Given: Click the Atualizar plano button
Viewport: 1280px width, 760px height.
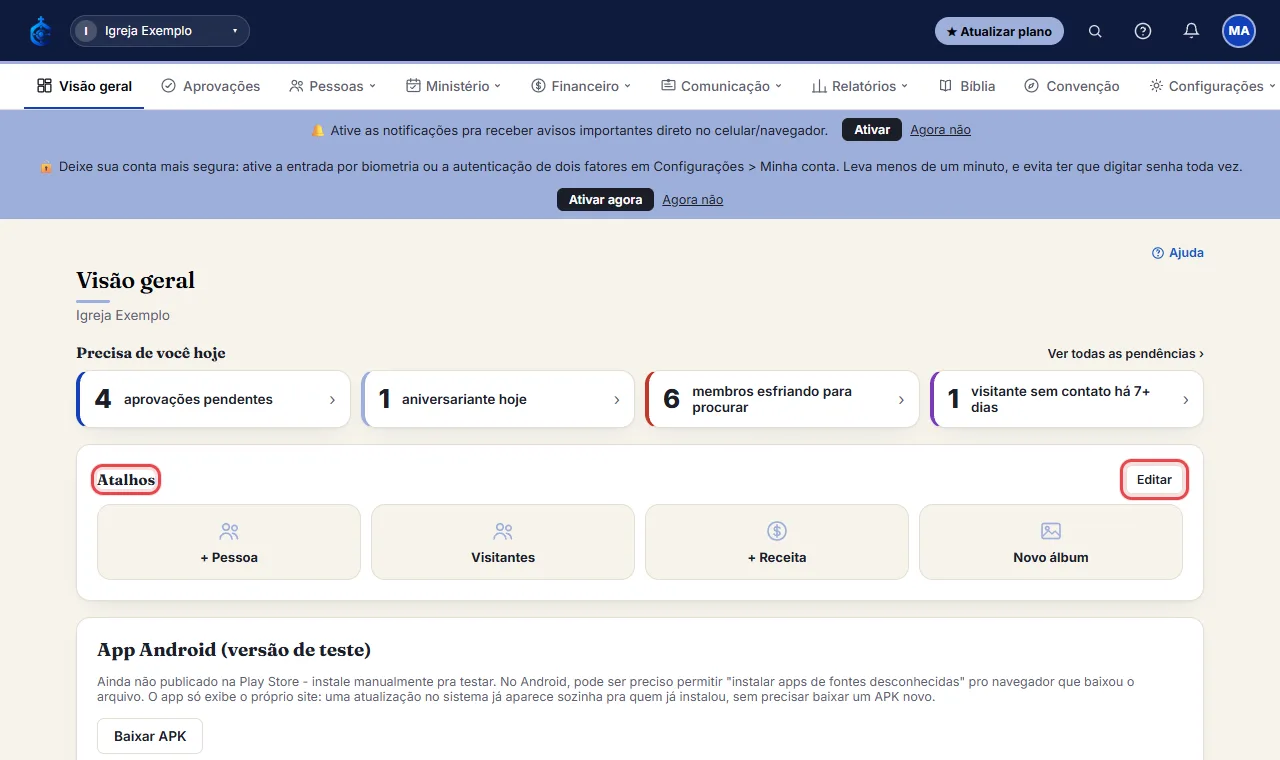Looking at the screenshot, I should click(x=999, y=31).
